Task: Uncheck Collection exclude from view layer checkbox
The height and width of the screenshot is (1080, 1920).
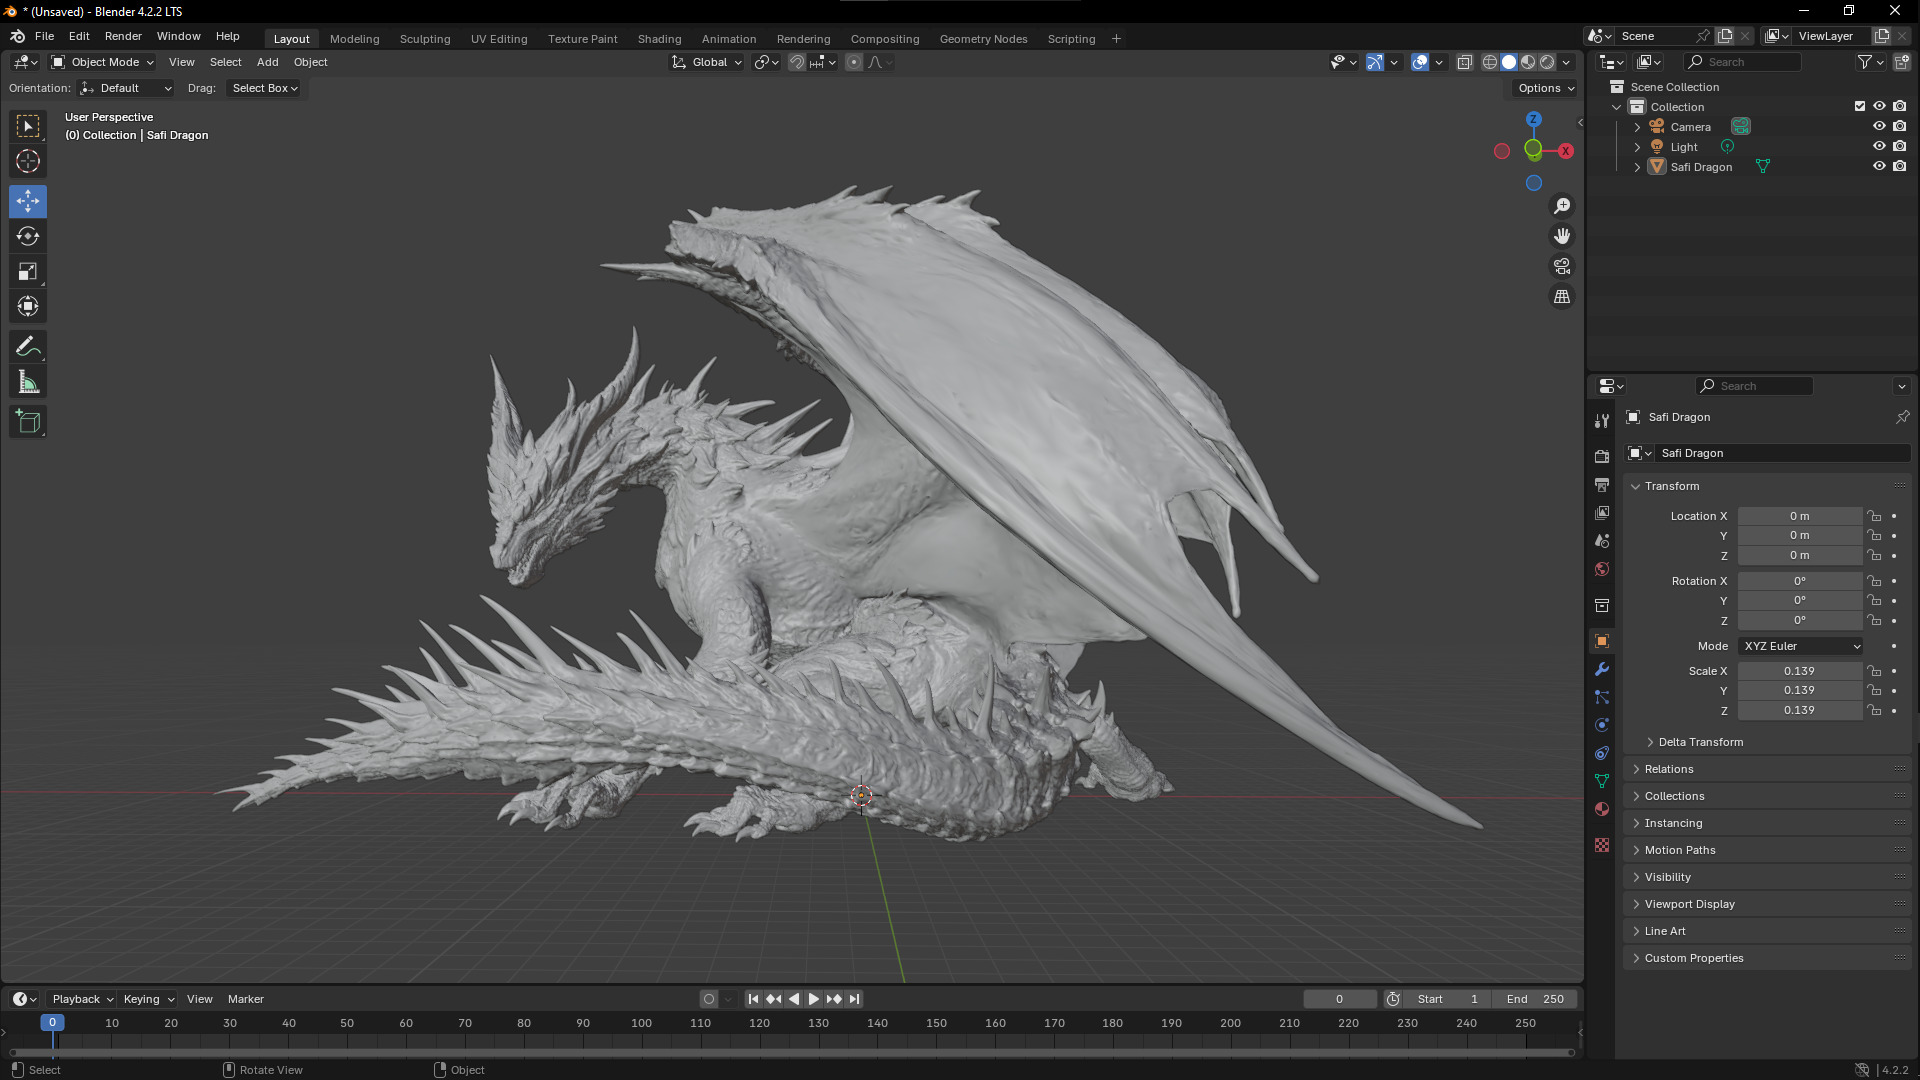Action: coord(1860,106)
